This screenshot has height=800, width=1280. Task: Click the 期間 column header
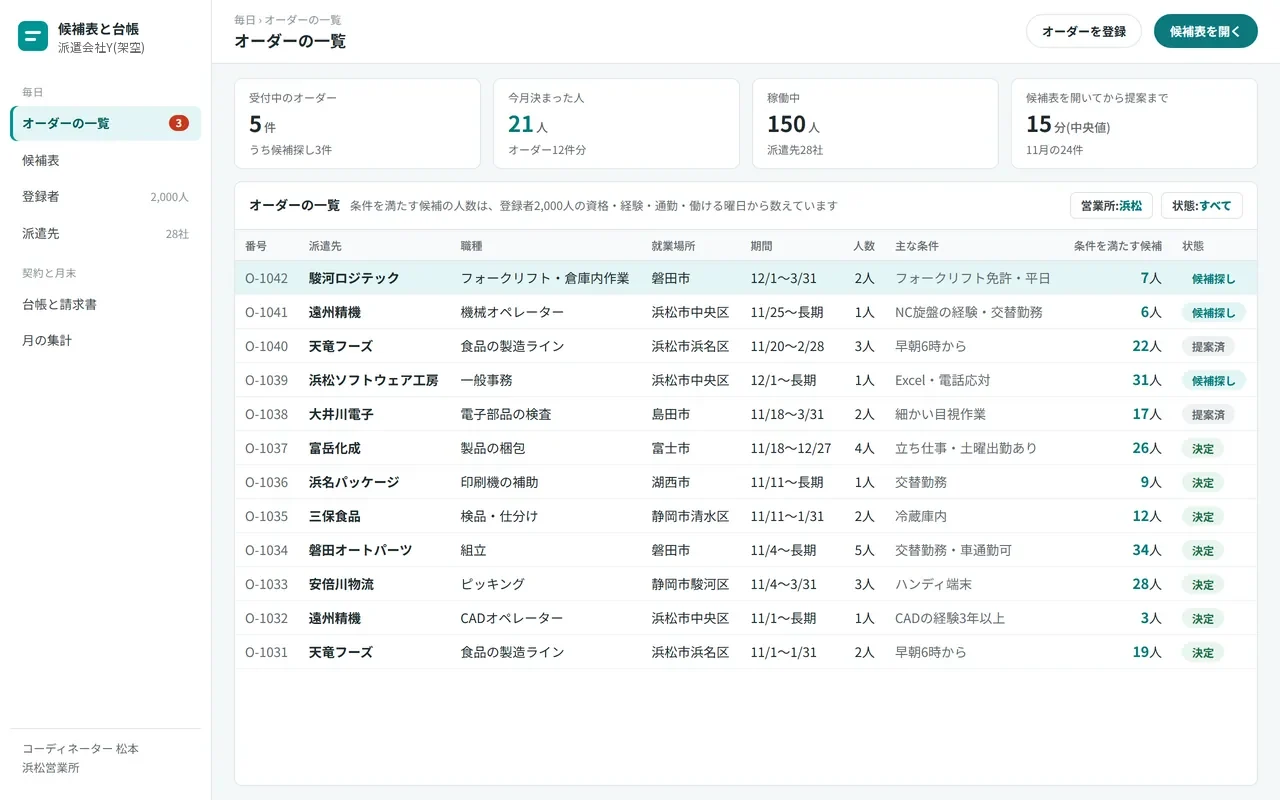pos(762,246)
